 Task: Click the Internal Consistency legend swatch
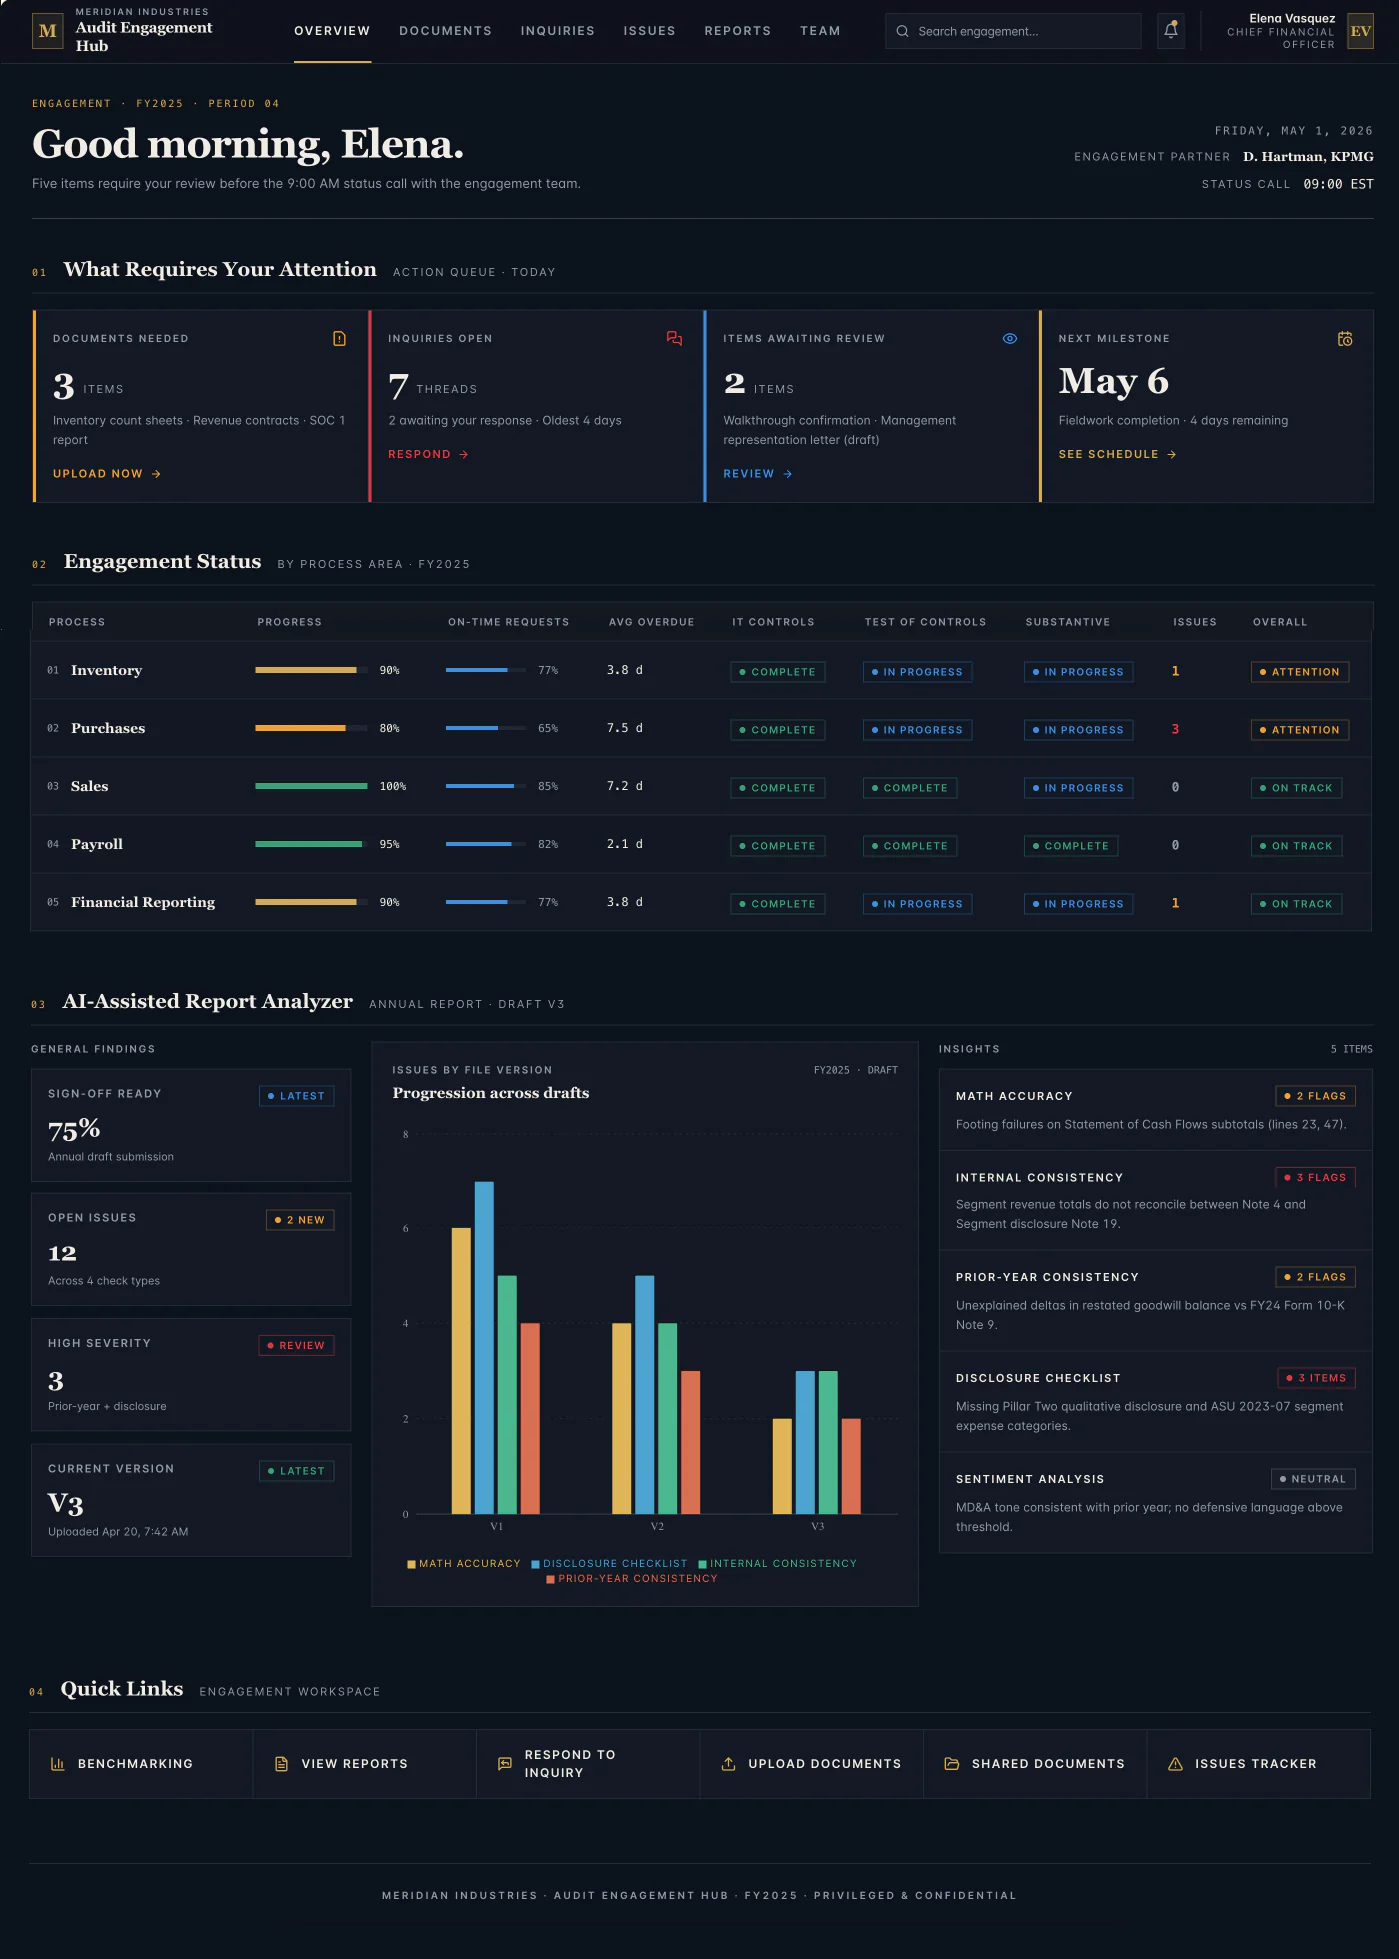pos(702,1564)
